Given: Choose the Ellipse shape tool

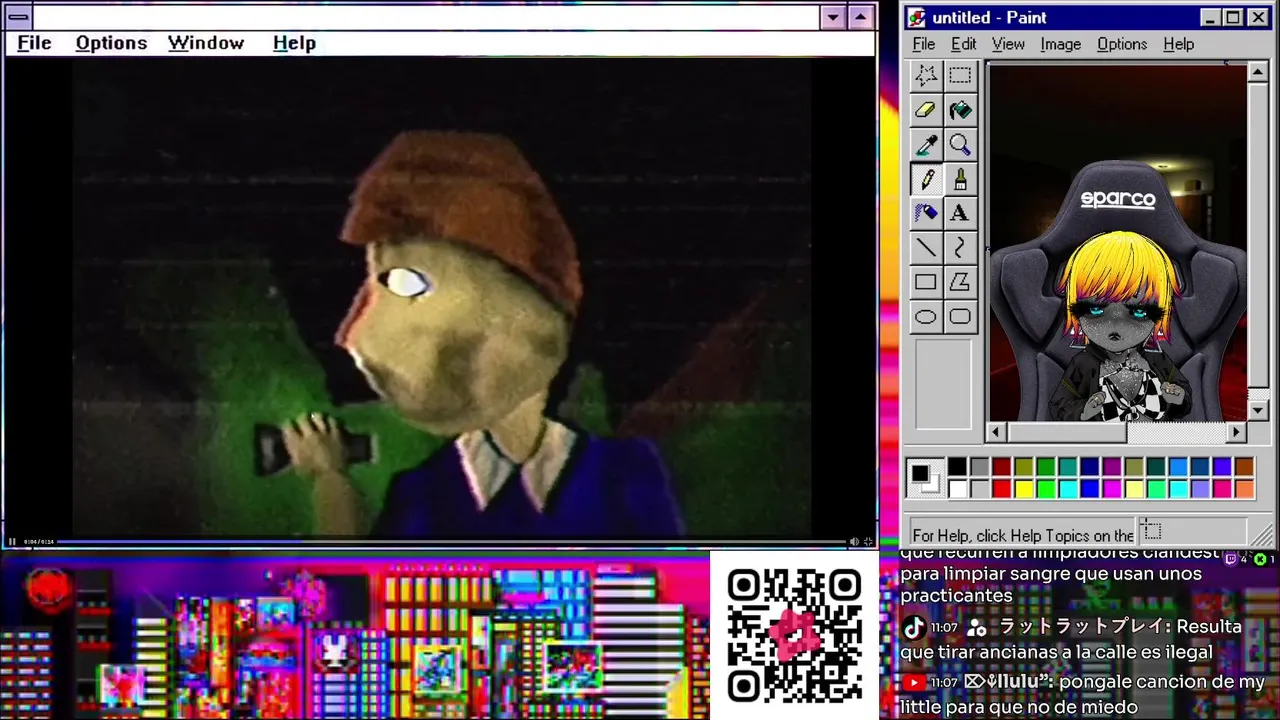Looking at the screenshot, I should tap(926, 317).
